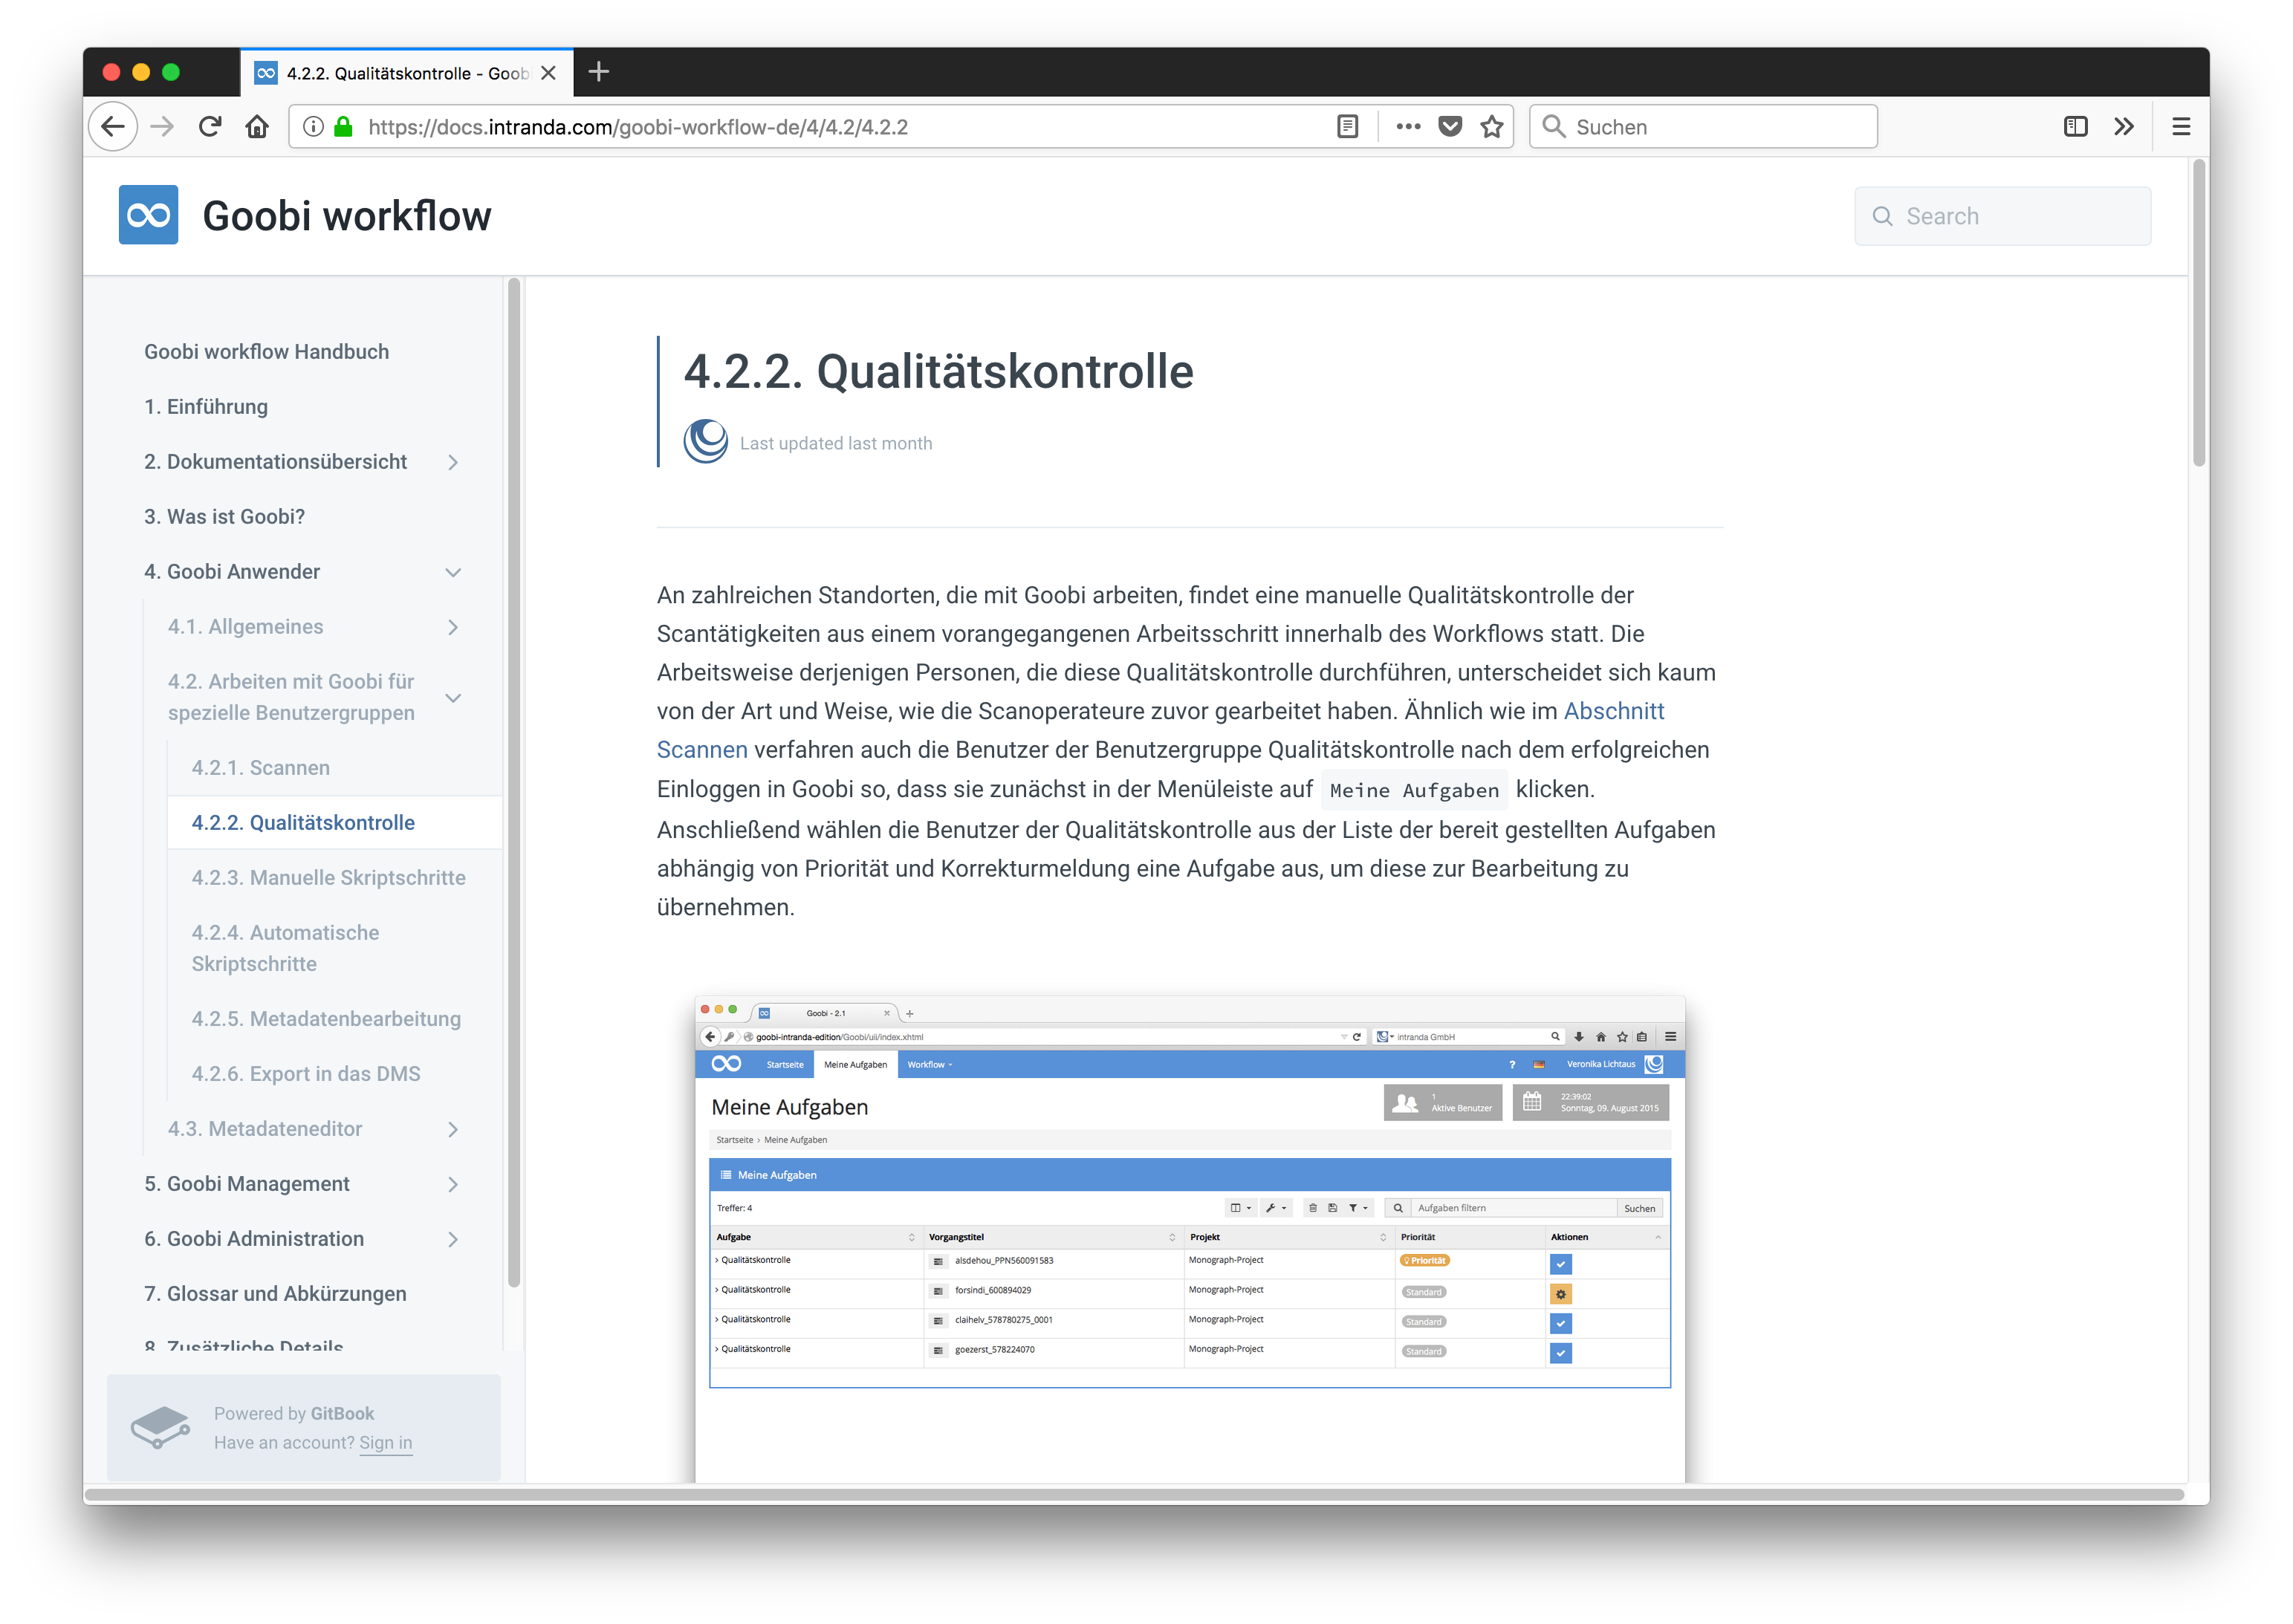Viewport: 2293px width, 1624px height.
Task: Open 4. Goobi Anwender chapter
Action: tap(232, 571)
